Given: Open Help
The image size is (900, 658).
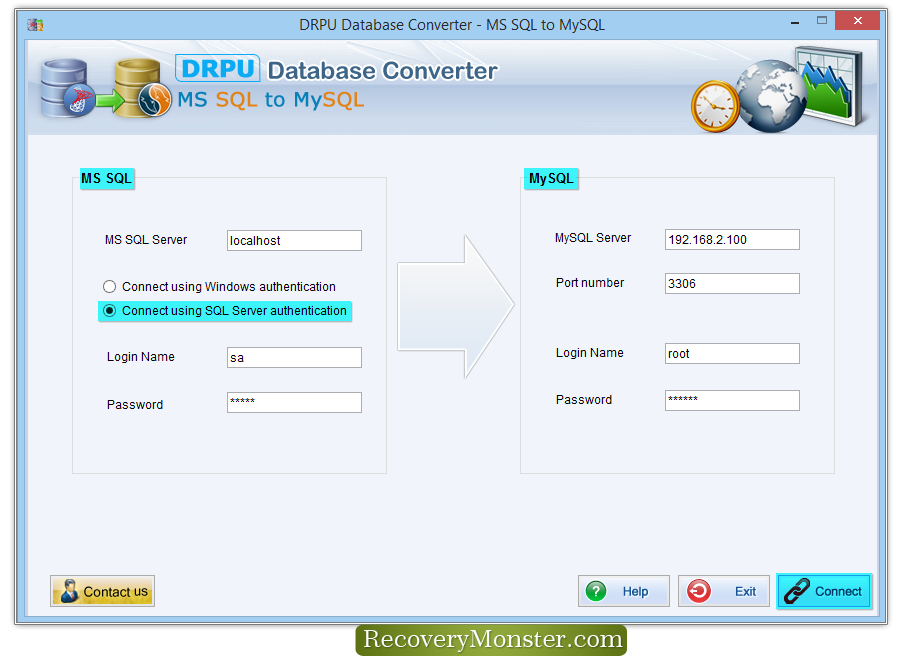Looking at the screenshot, I should click(x=623, y=591).
